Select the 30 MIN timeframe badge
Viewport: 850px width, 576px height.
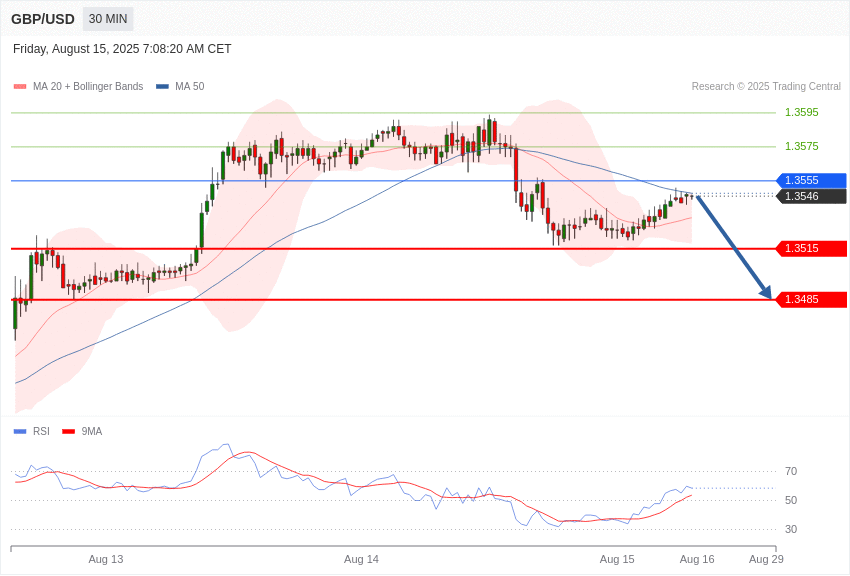(108, 19)
